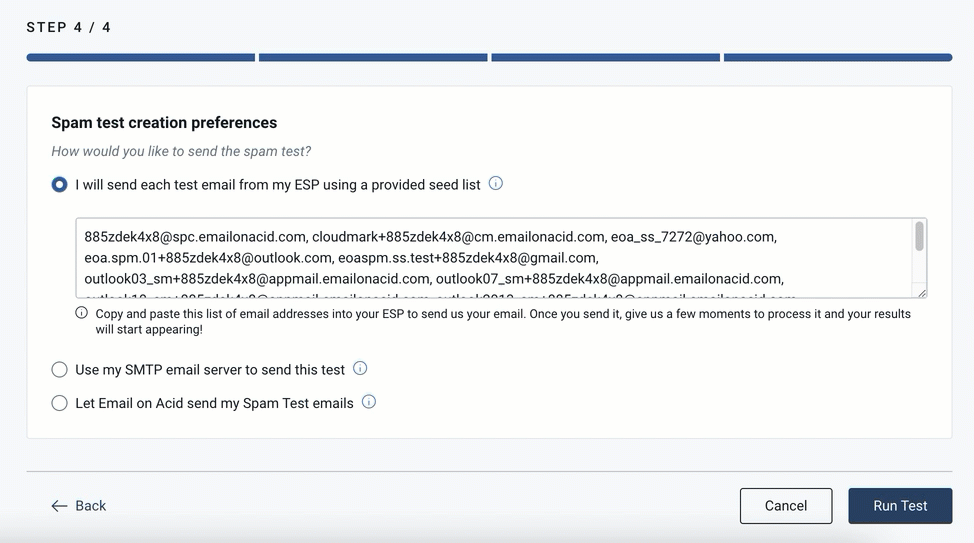Show info for Let Email on Acid option

(x=368, y=402)
